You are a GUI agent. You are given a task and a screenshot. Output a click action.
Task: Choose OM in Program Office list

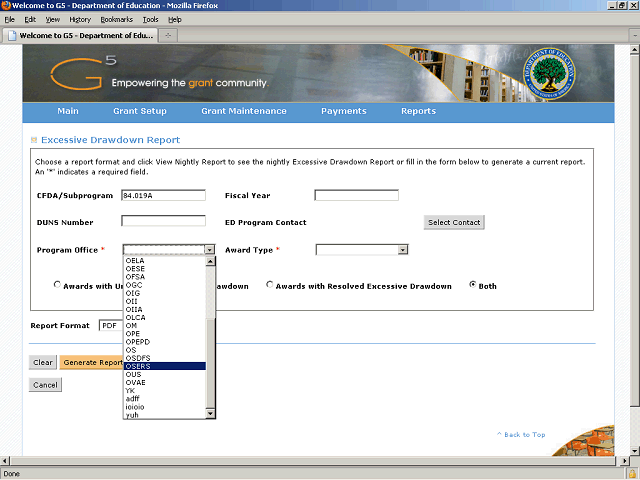pos(165,326)
